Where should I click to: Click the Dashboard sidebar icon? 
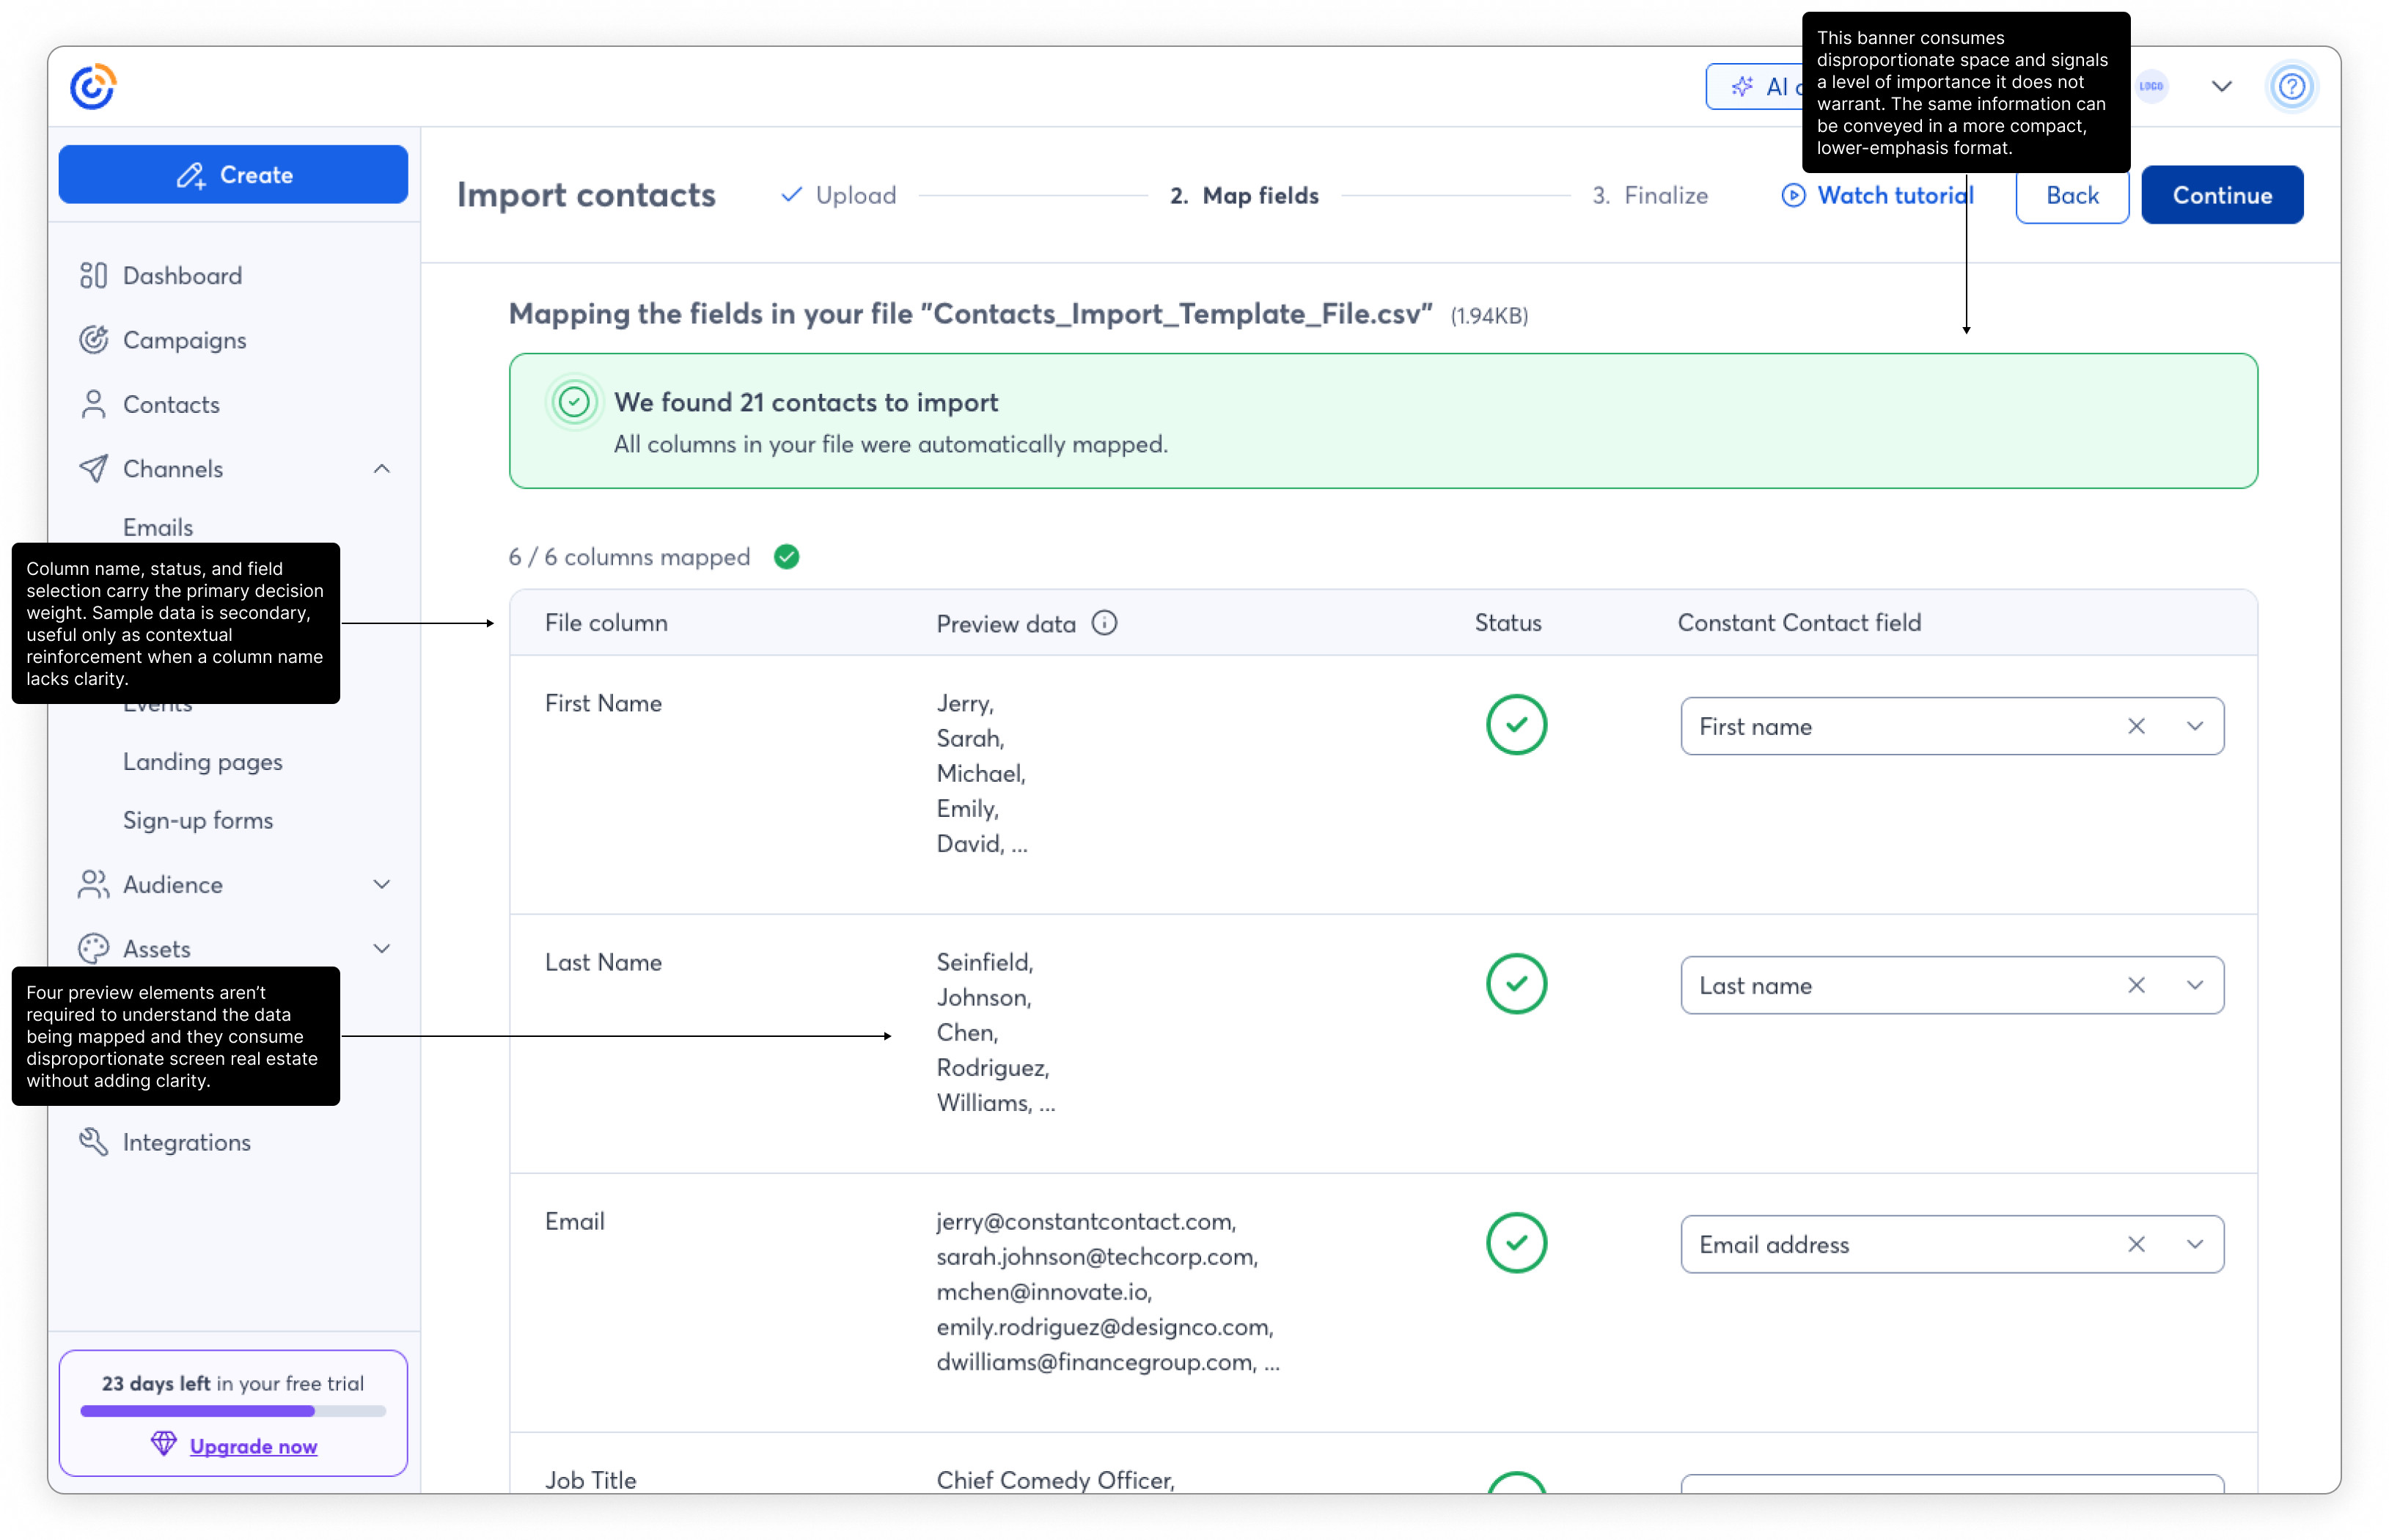coord(93,275)
